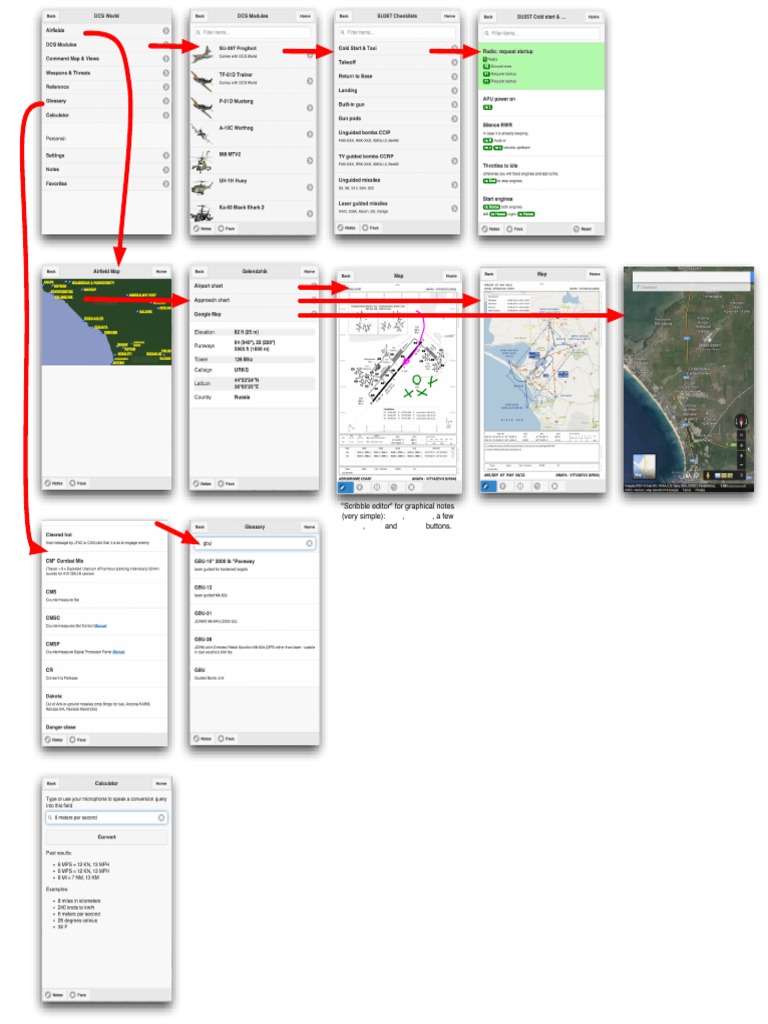Screen dimensions: 768x1024
Task: Open TV guided bombs CCRP checklist
Action: coord(396,160)
